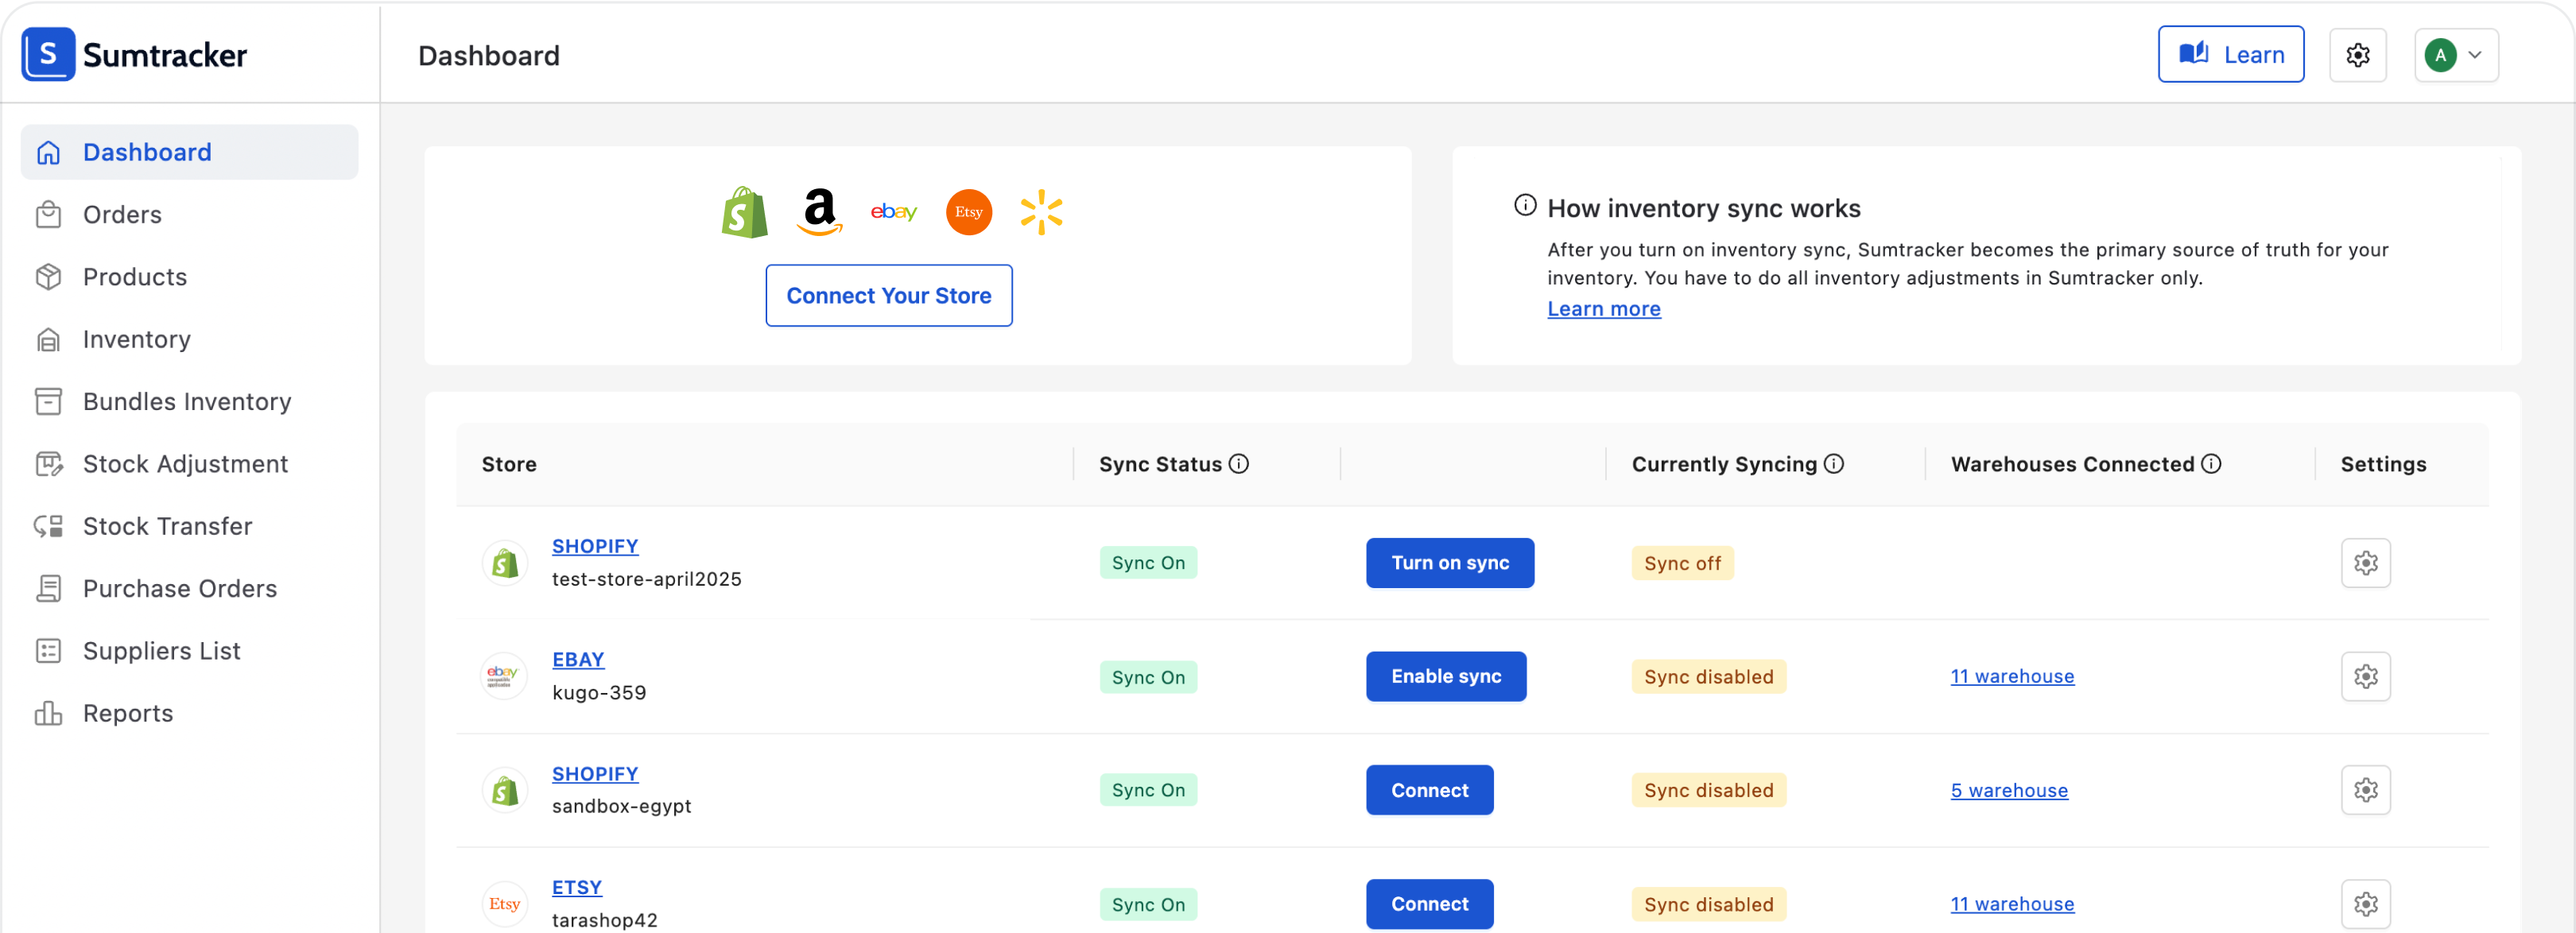Go to Purchase Orders in sidebar
The image size is (2576, 933).
click(180, 589)
